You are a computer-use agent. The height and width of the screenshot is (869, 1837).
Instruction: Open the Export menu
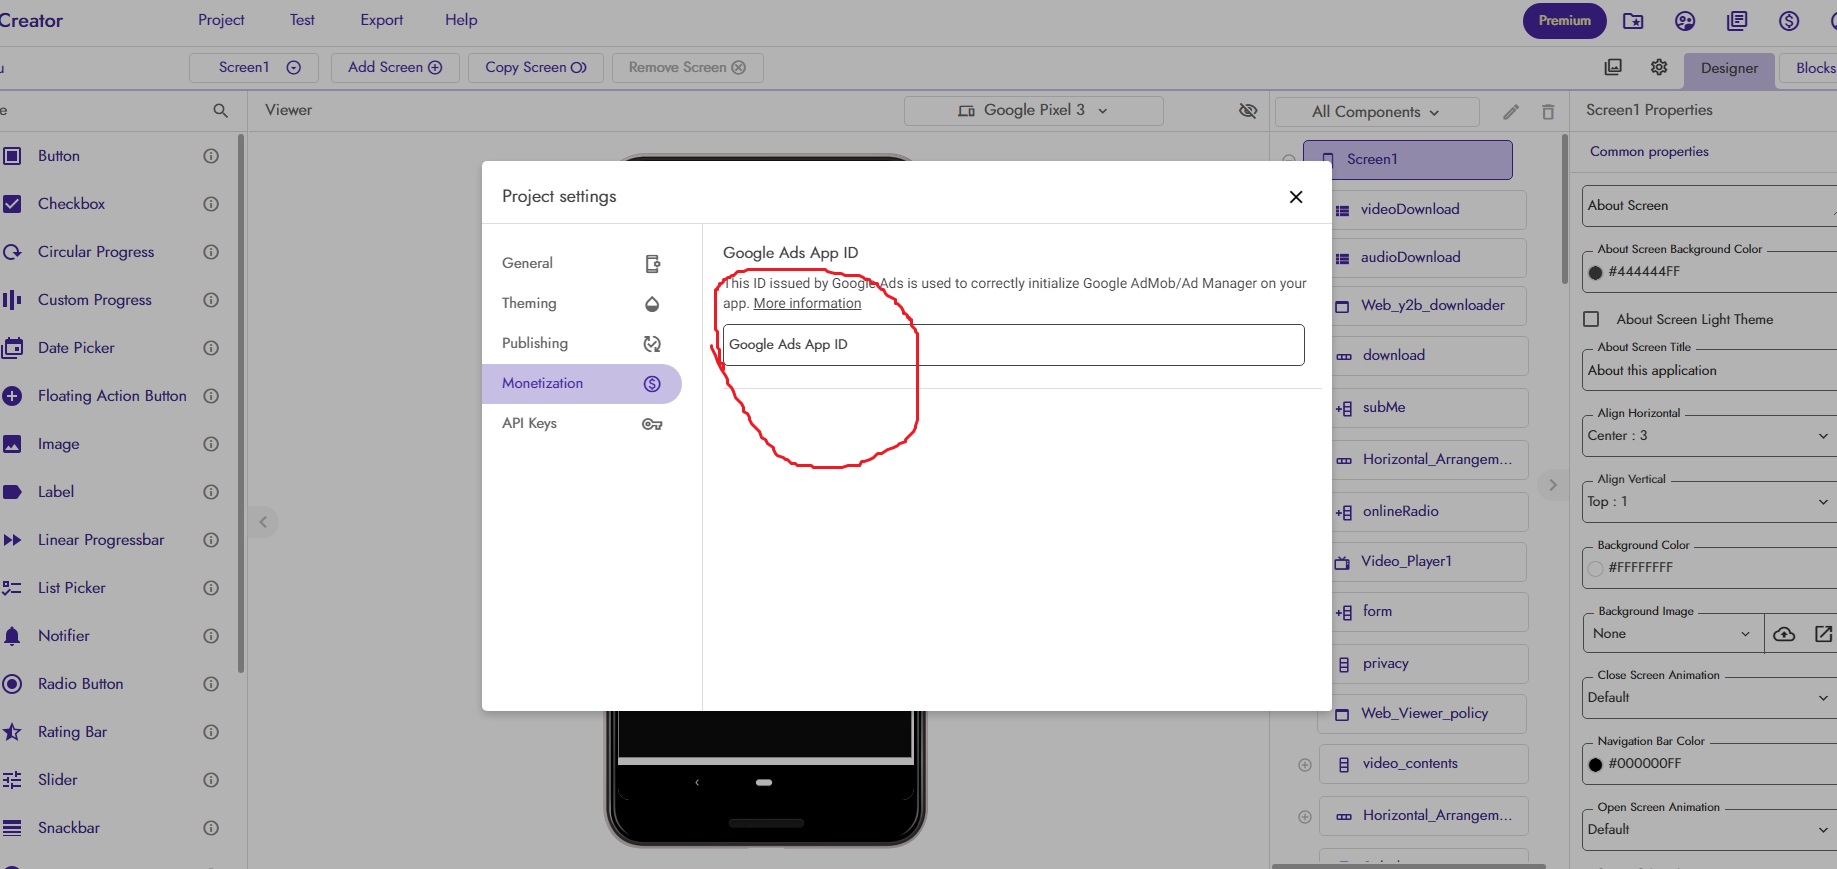tap(381, 20)
